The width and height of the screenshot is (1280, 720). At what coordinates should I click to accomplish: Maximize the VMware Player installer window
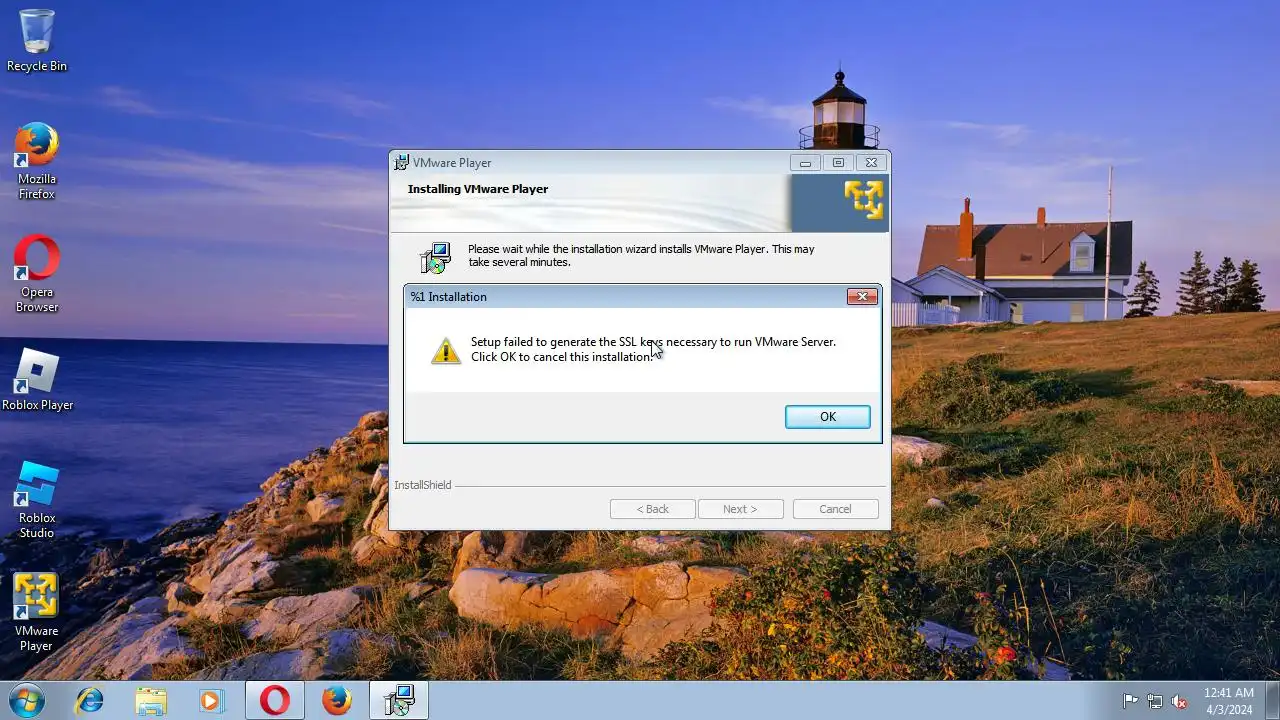(x=838, y=162)
